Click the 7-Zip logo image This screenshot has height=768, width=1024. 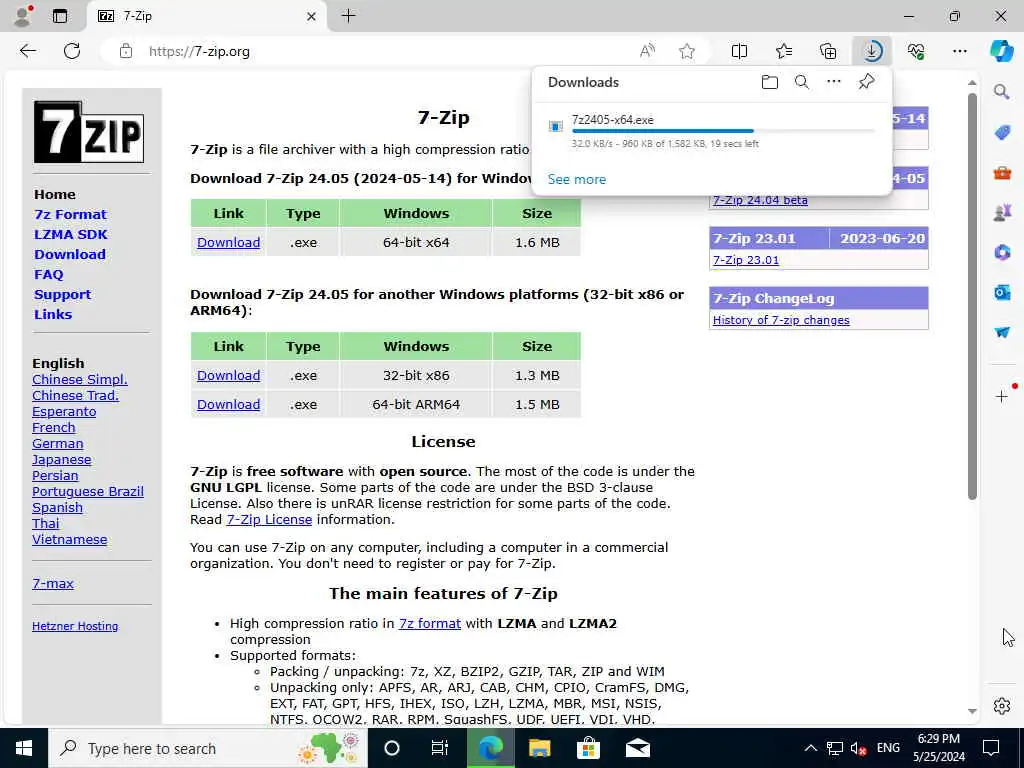[89, 132]
